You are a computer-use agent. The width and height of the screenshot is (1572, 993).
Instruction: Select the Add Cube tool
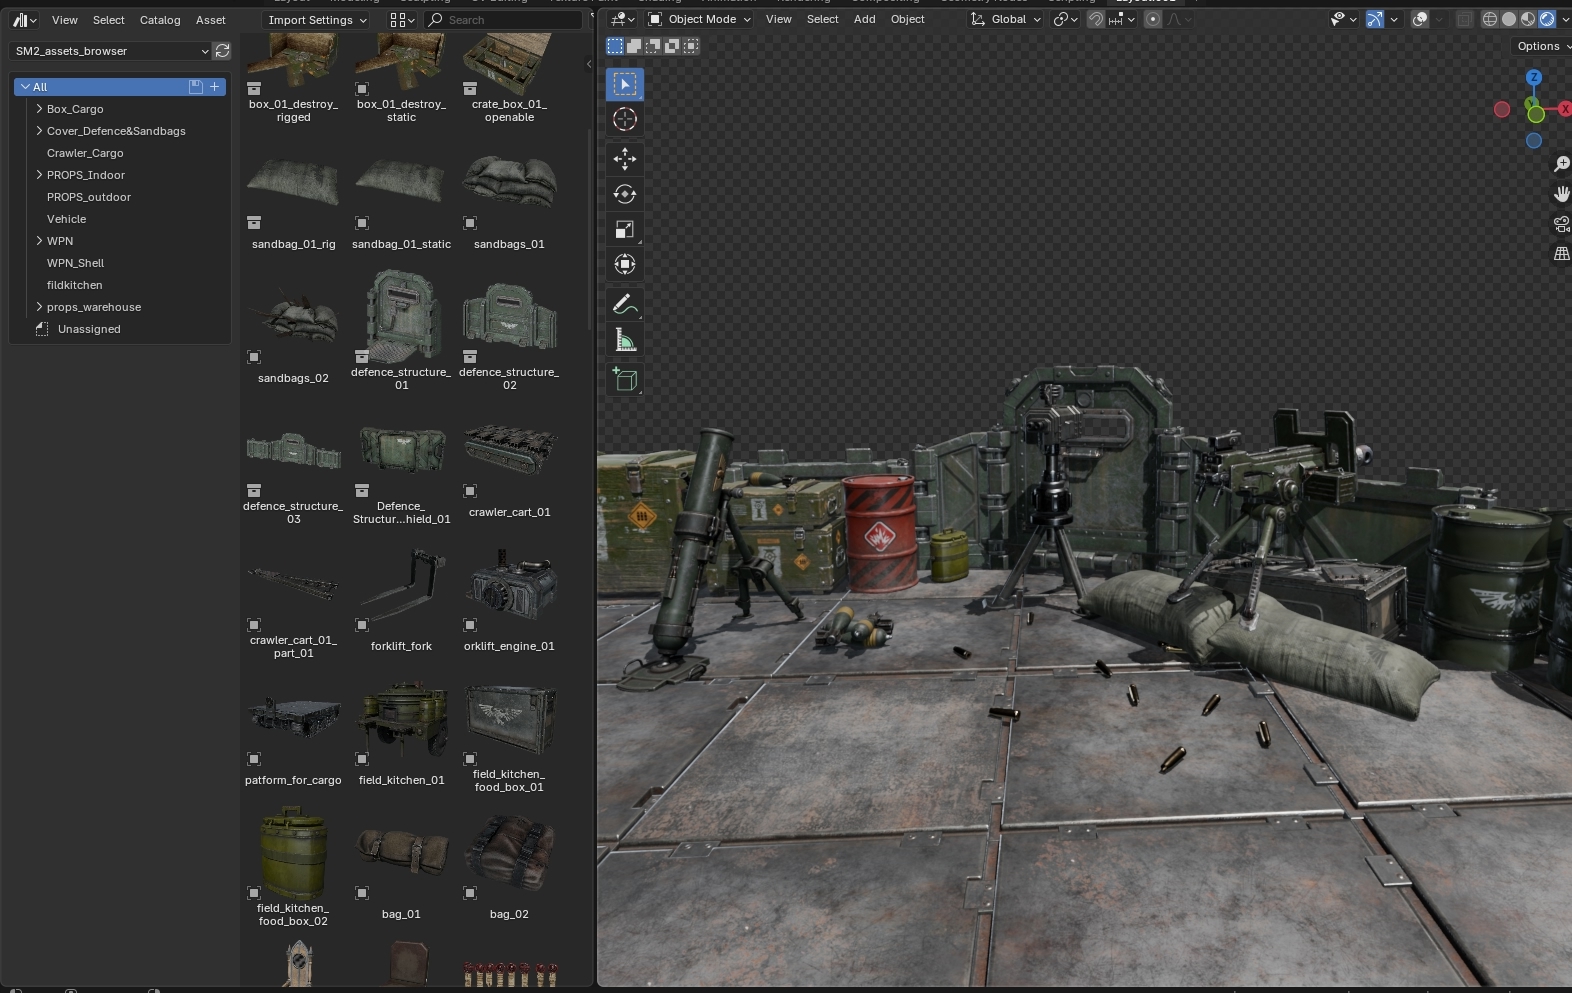coord(625,379)
